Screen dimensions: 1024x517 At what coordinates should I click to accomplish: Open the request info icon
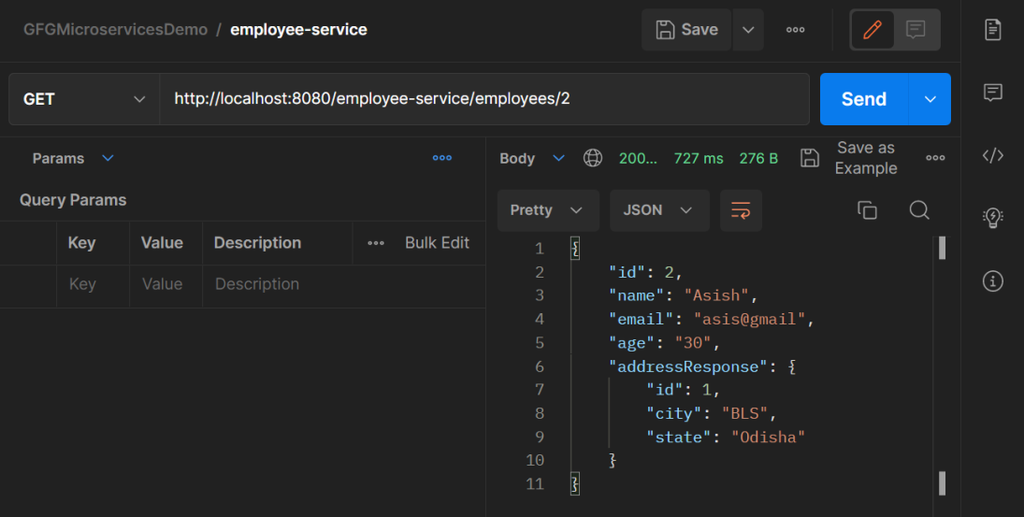[993, 281]
